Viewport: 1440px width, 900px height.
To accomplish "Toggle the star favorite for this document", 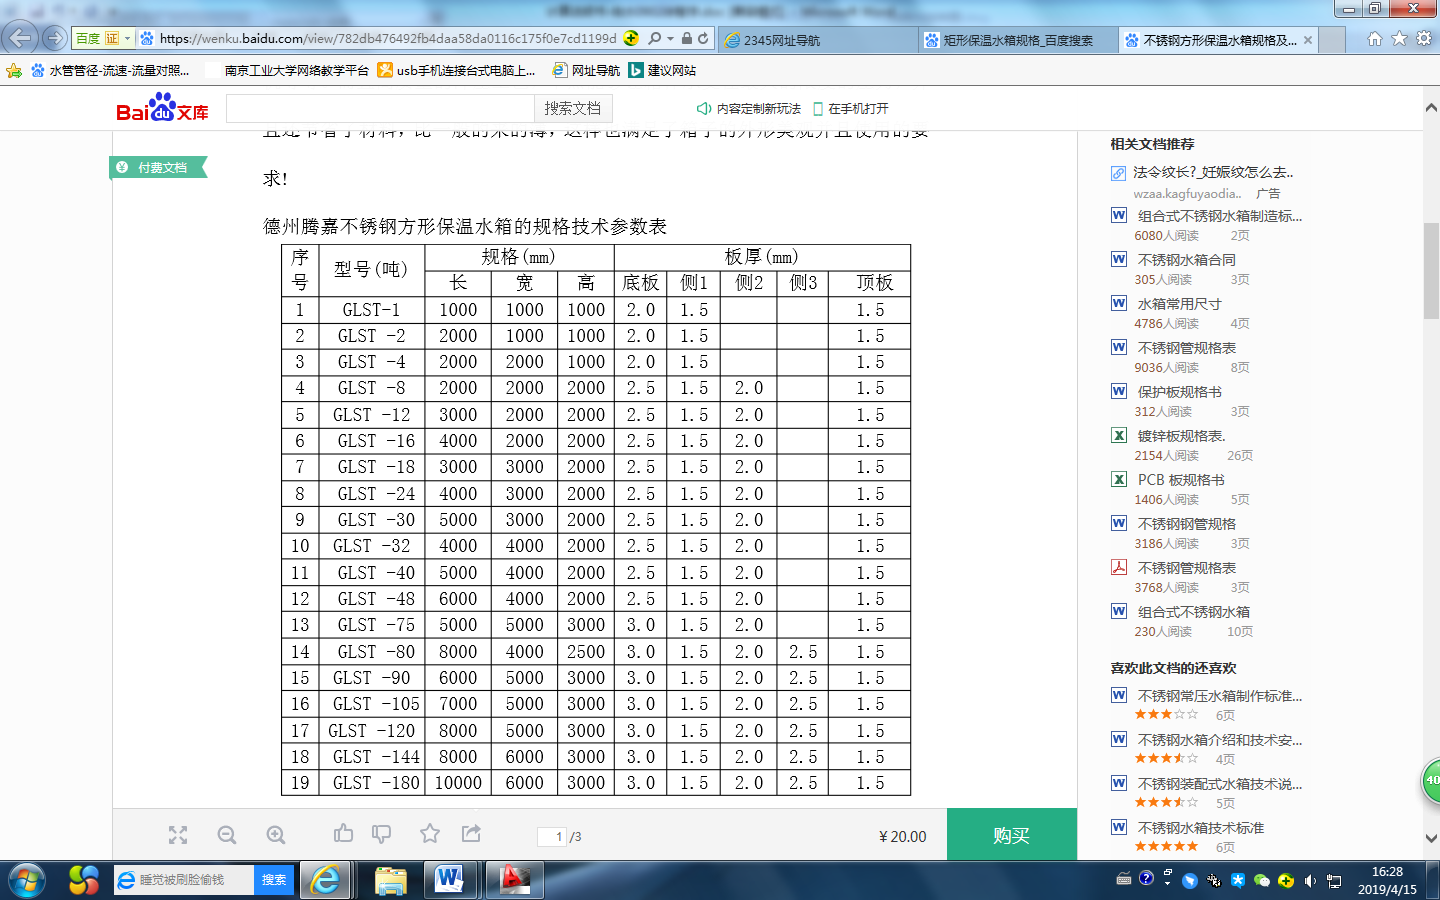I will coord(430,834).
